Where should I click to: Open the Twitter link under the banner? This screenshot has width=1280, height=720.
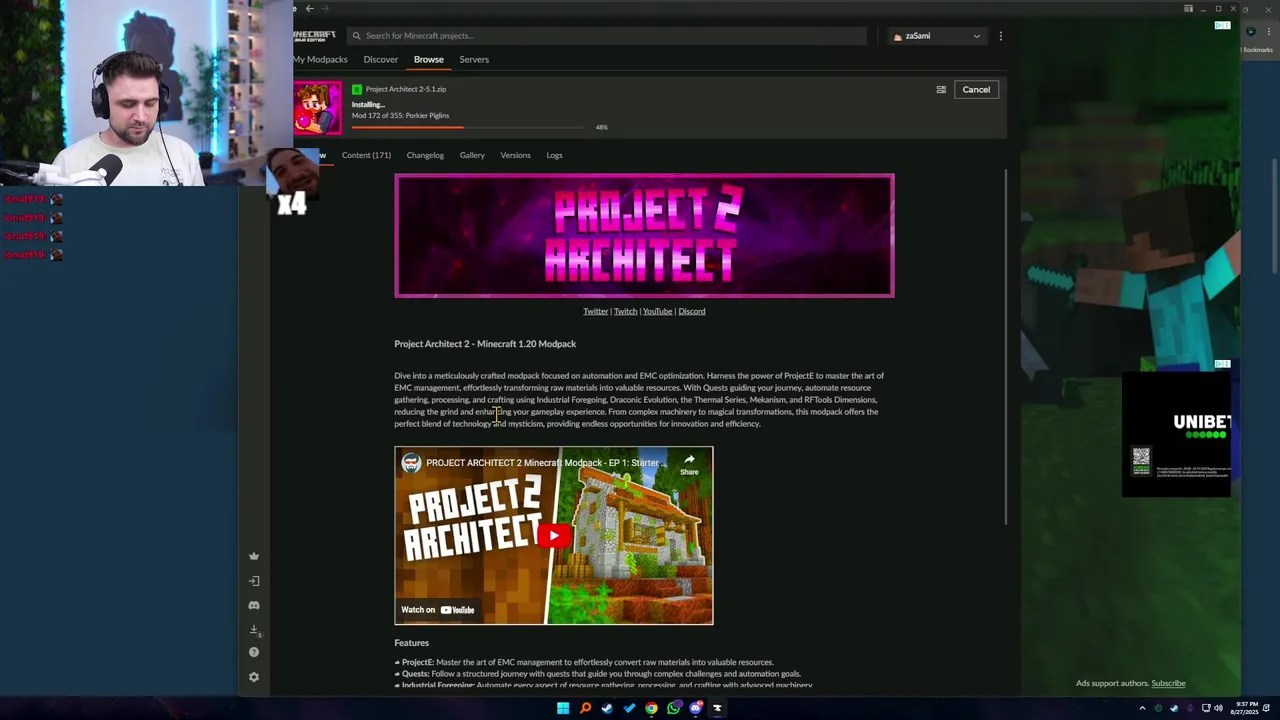pyautogui.click(x=595, y=311)
